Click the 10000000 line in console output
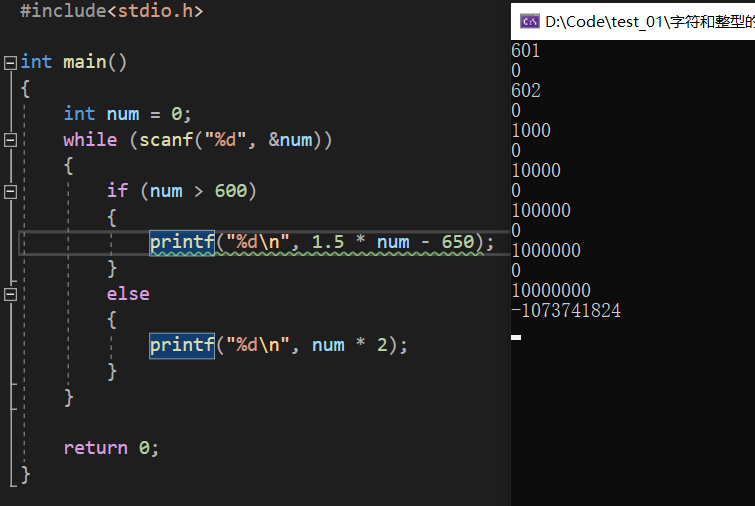This screenshot has height=506, width=755. 551,290
